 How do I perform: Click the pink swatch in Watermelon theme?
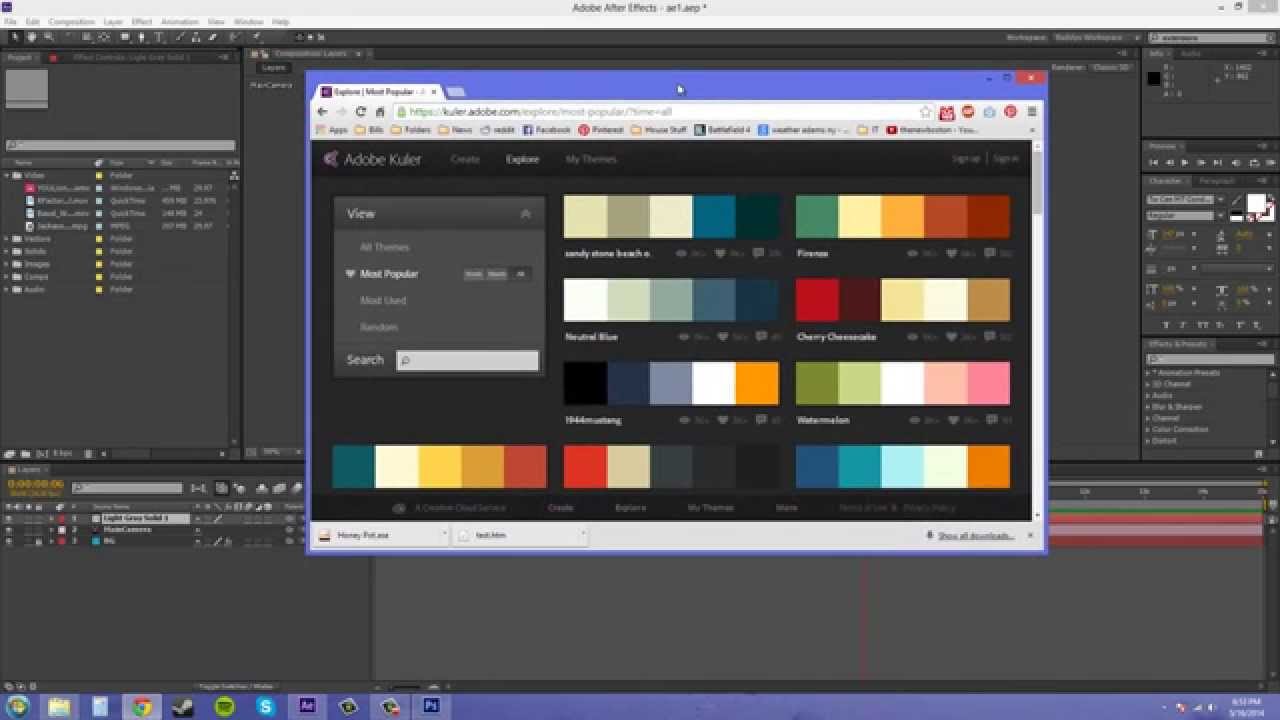[x=989, y=383]
